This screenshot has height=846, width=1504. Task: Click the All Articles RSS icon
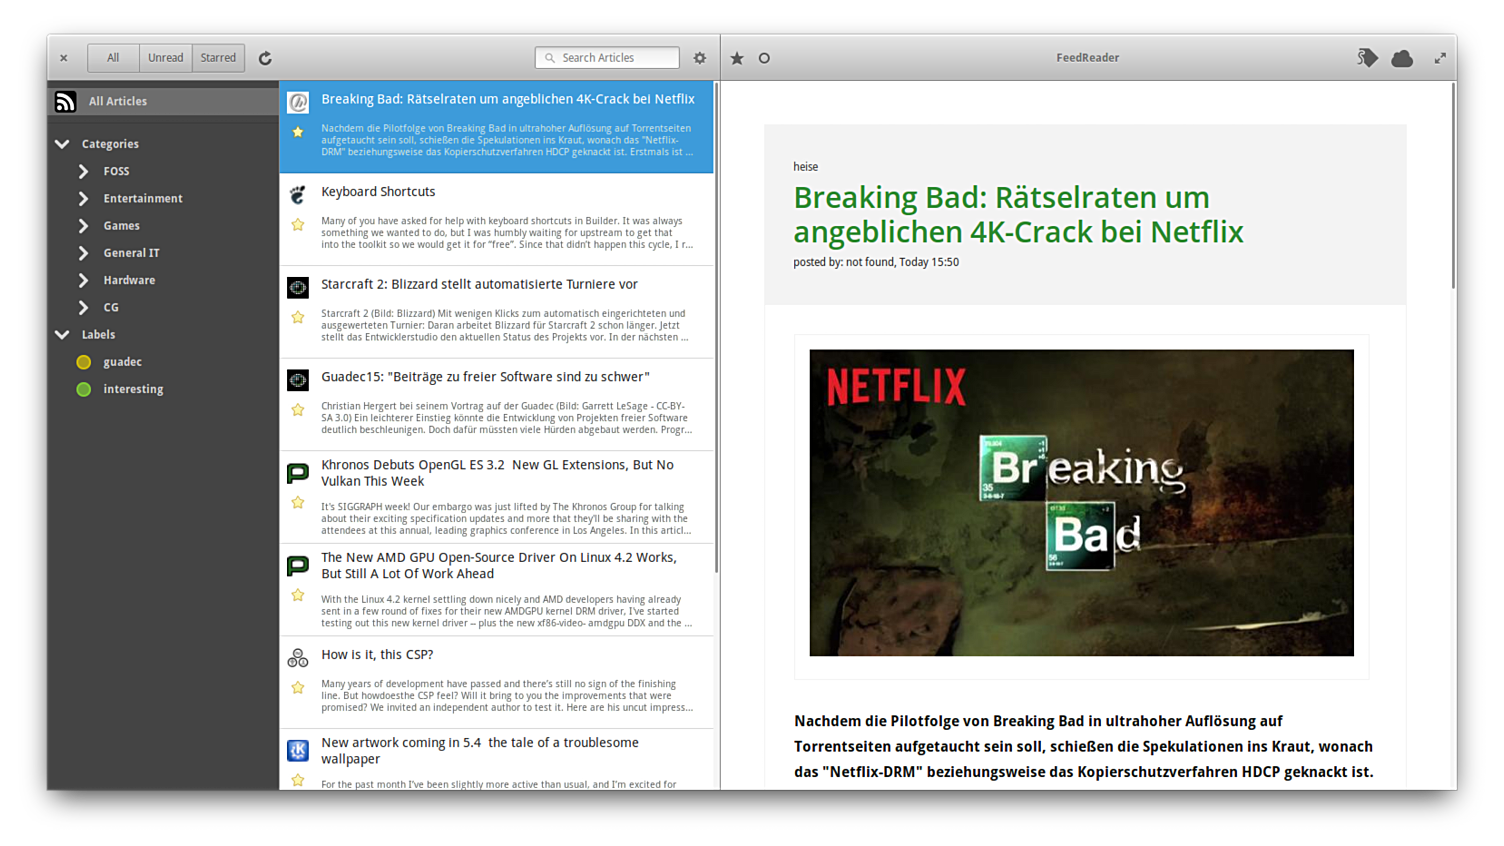pyautogui.click(x=65, y=101)
